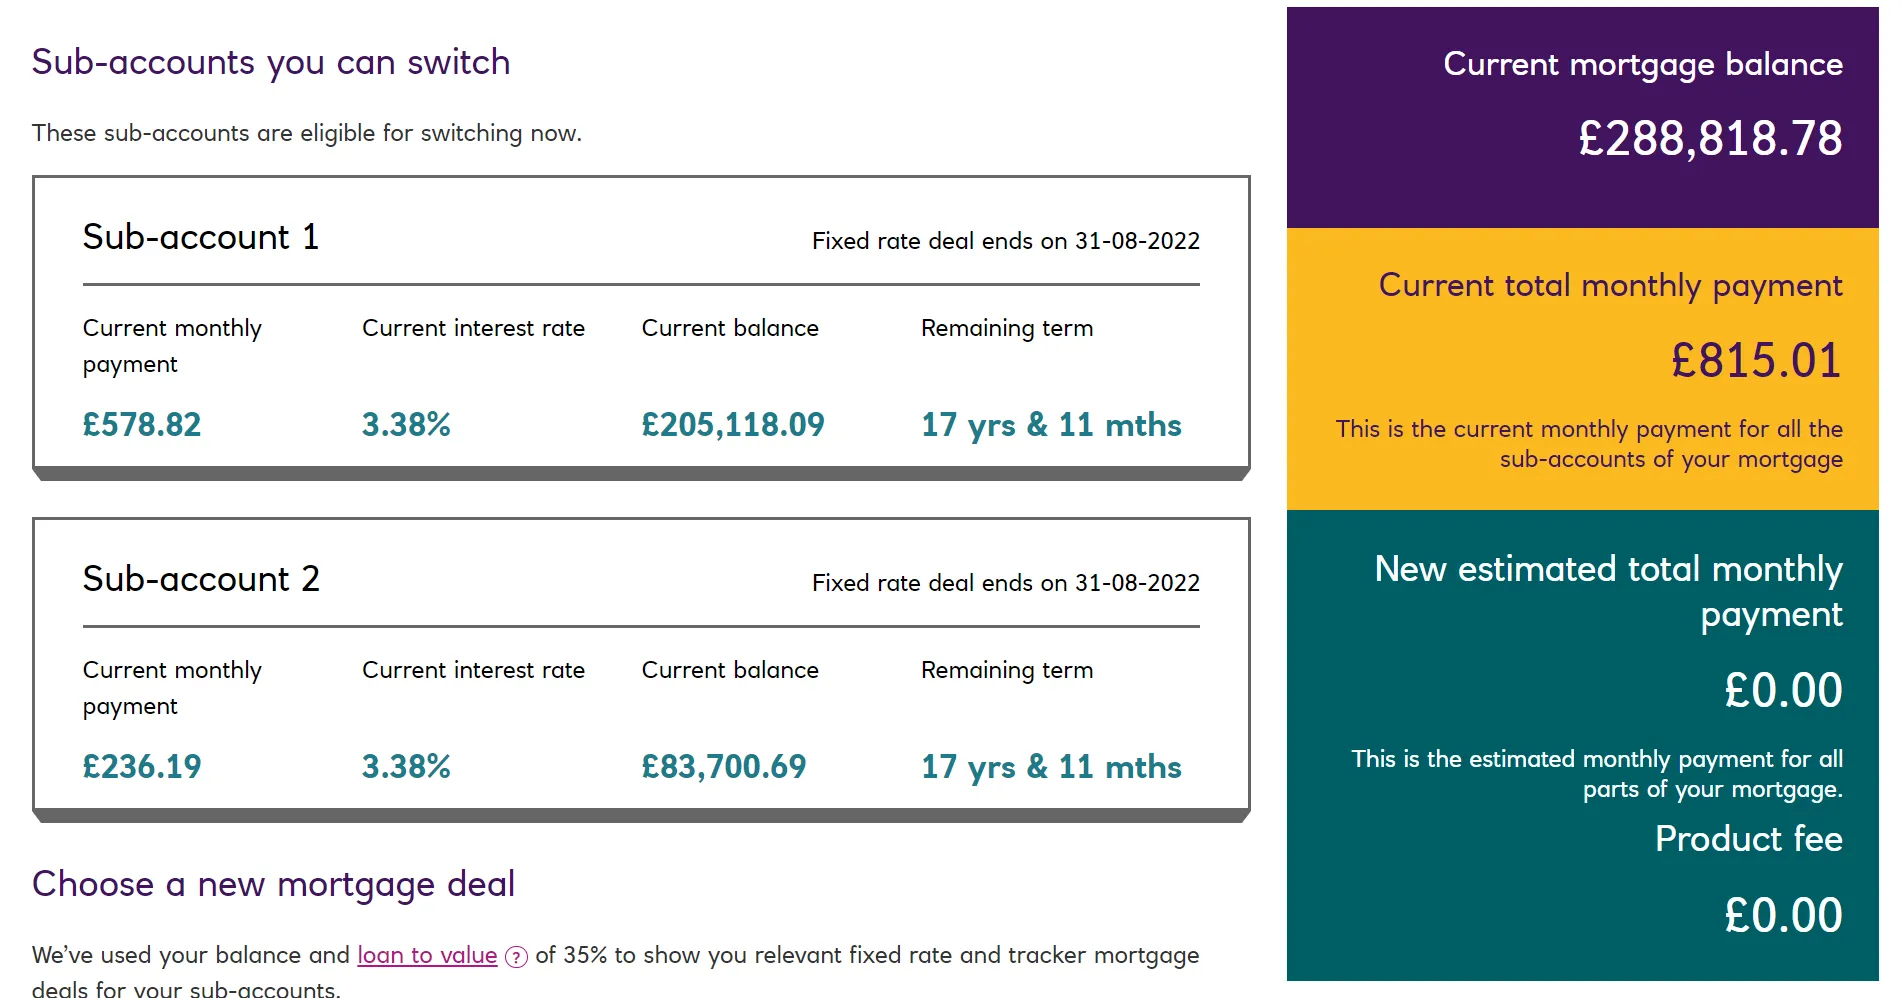Click Sub-account 2 fixed rate end date
Screen dimensions: 1901x998
[x=1005, y=583]
